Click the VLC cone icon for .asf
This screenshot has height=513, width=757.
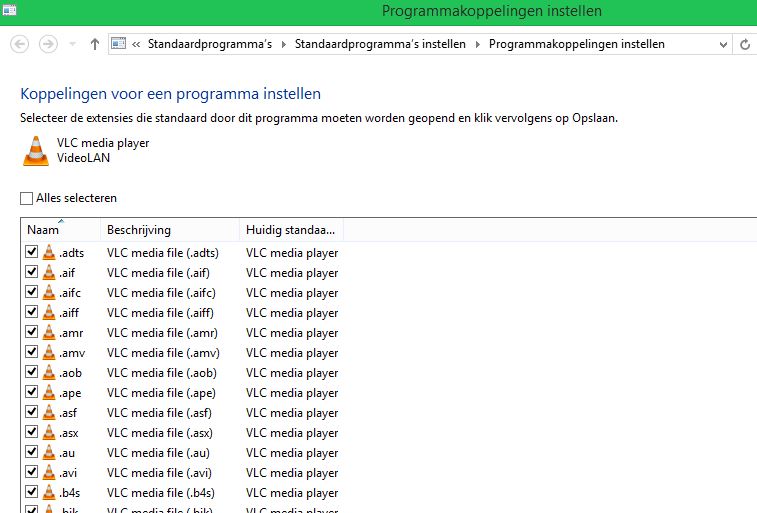(x=49, y=413)
